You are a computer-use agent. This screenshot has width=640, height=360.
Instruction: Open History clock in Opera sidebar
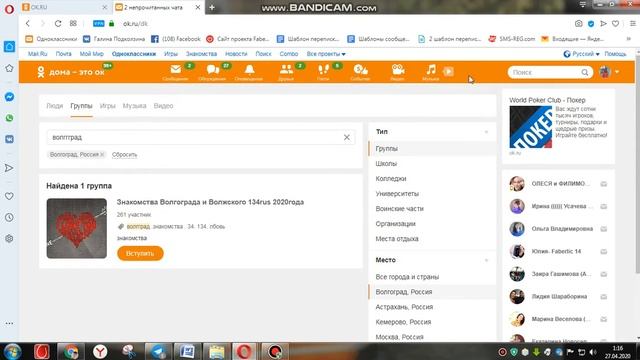(x=9, y=218)
